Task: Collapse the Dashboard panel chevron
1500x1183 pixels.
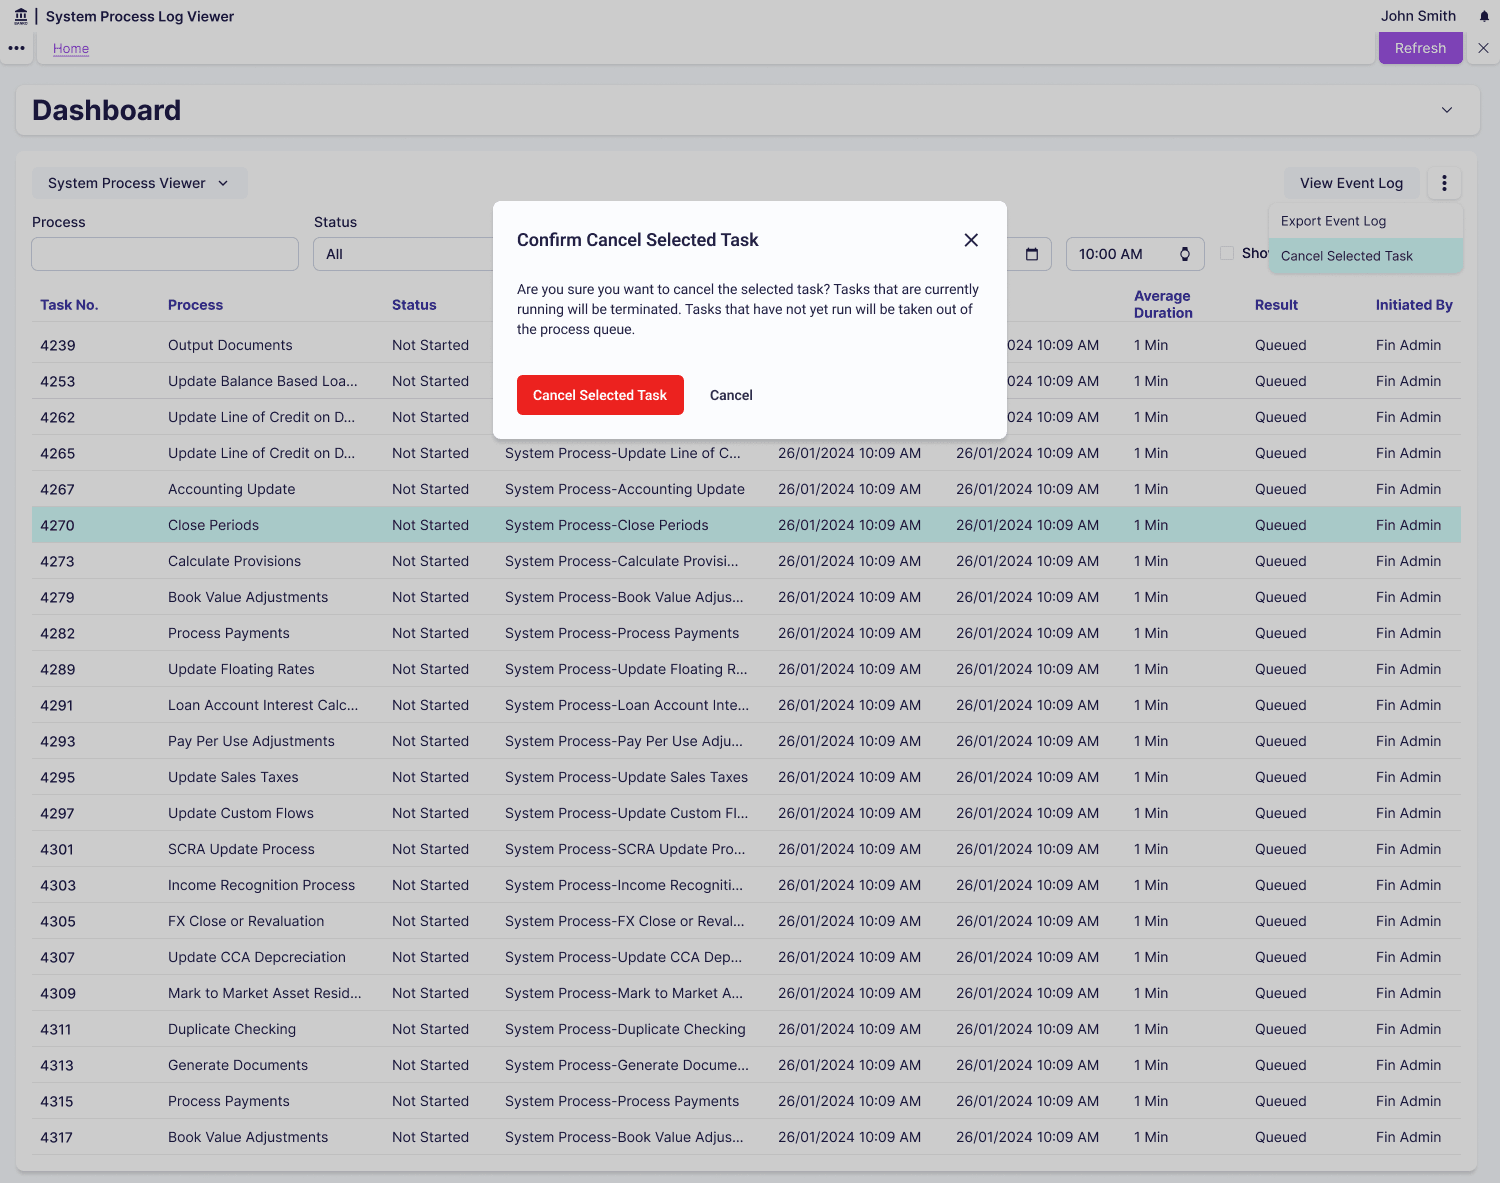Action: click(1446, 110)
